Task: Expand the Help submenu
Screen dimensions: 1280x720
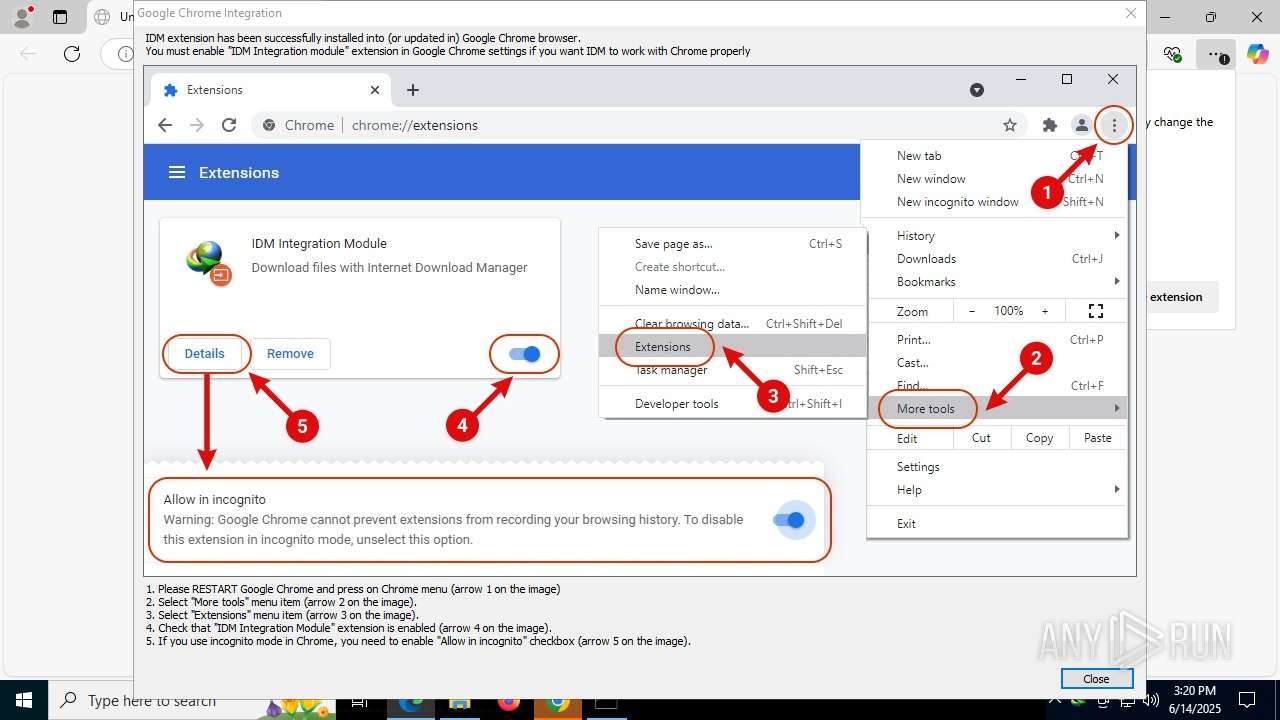Action: tap(998, 490)
